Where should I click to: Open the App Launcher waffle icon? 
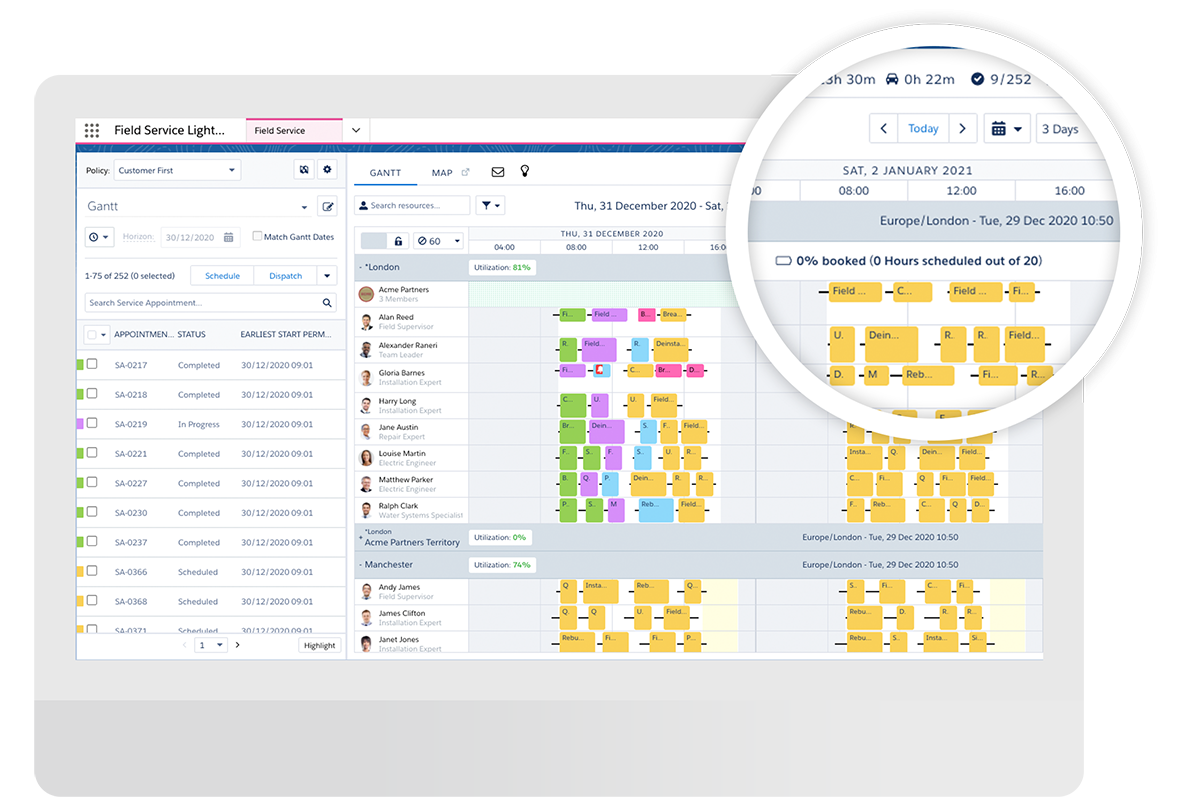[x=92, y=130]
